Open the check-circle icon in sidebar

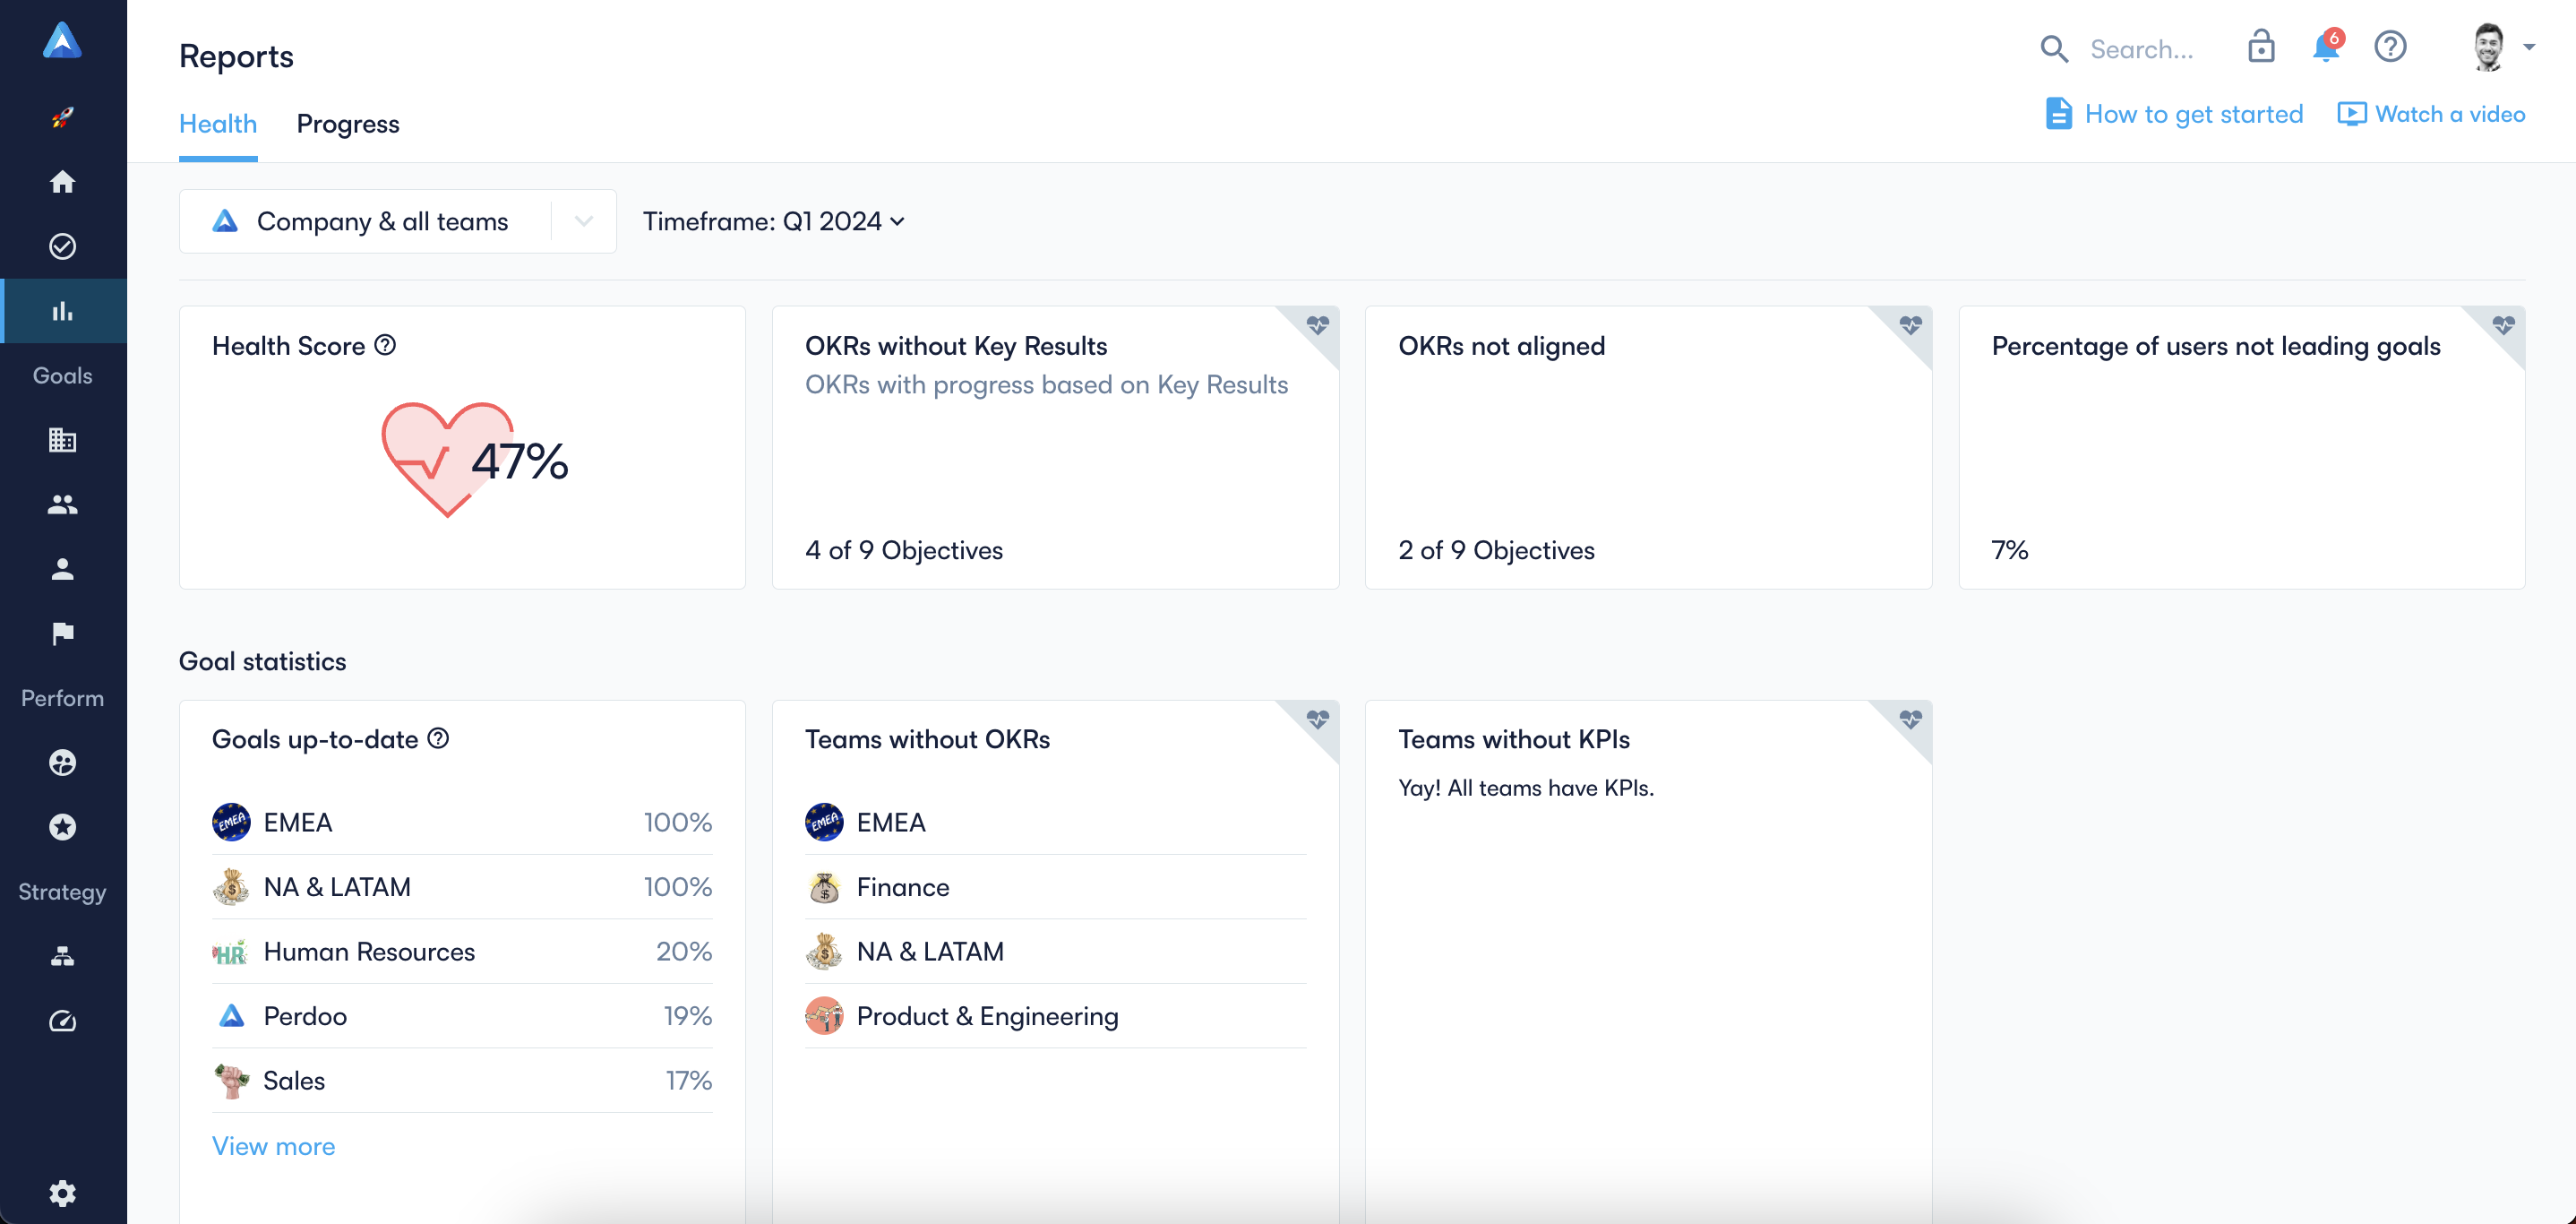point(62,246)
